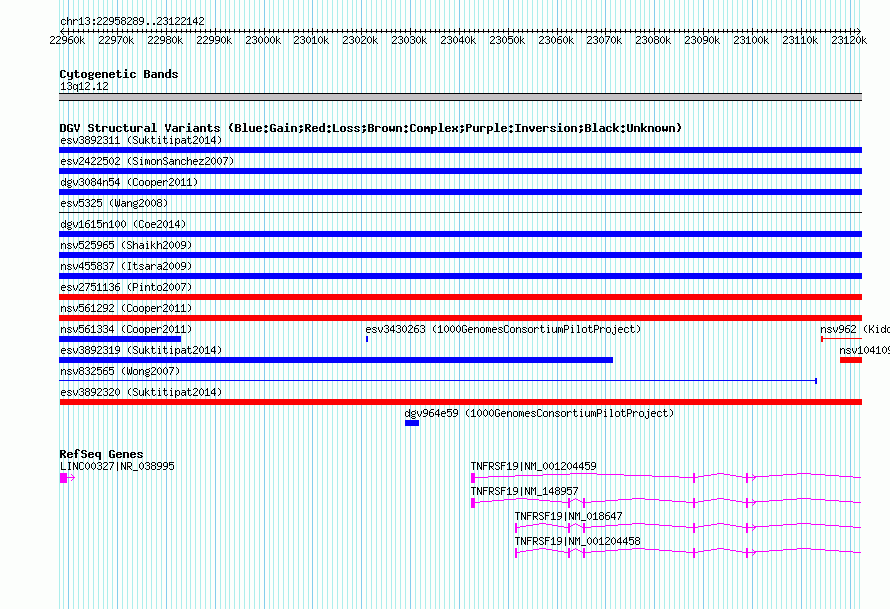This screenshot has width=890, height=609.
Task: Click the esv3892311 (Suktitipat2014) label text
Action: point(141,140)
